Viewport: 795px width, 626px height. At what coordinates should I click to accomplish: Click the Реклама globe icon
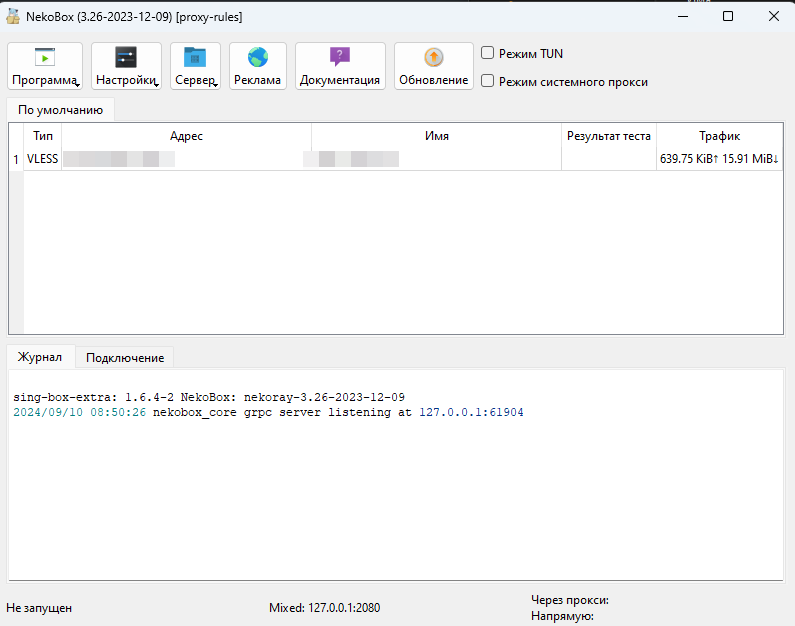click(x=258, y=58)
